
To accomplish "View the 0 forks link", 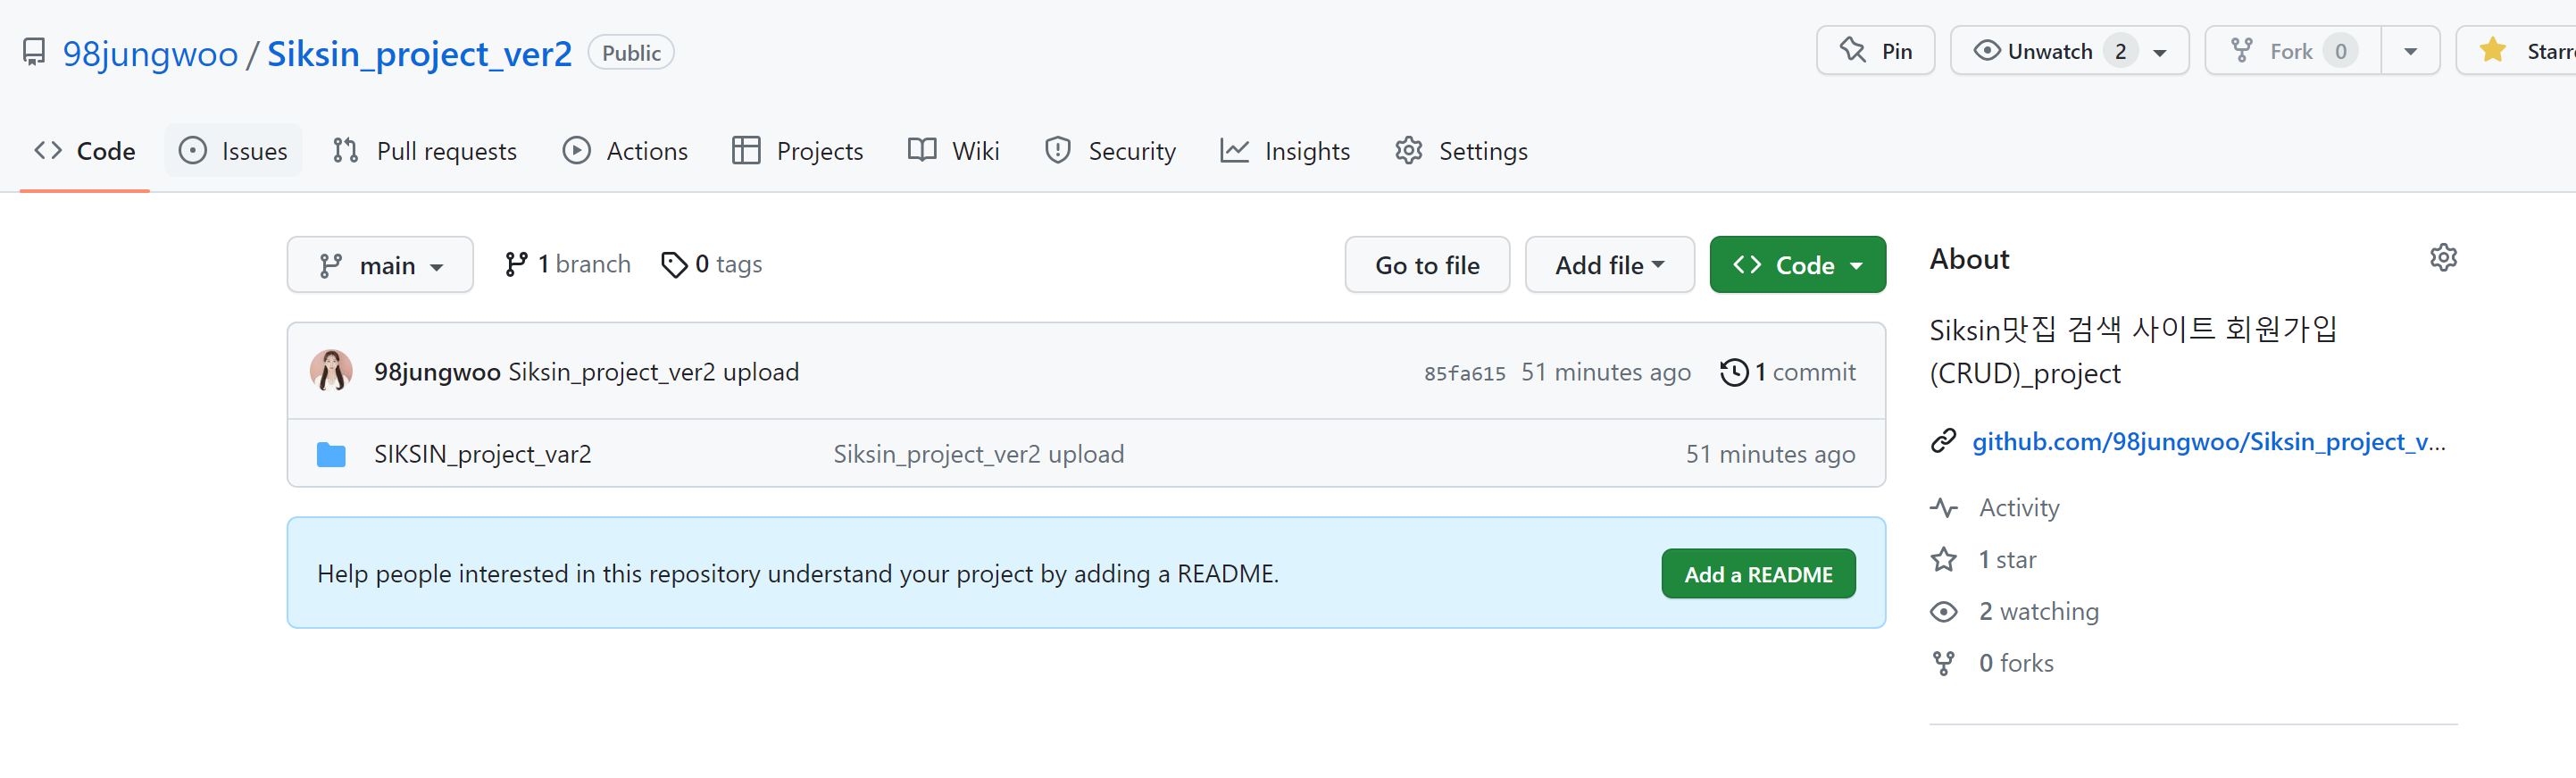I will (x=2016, y=664).
